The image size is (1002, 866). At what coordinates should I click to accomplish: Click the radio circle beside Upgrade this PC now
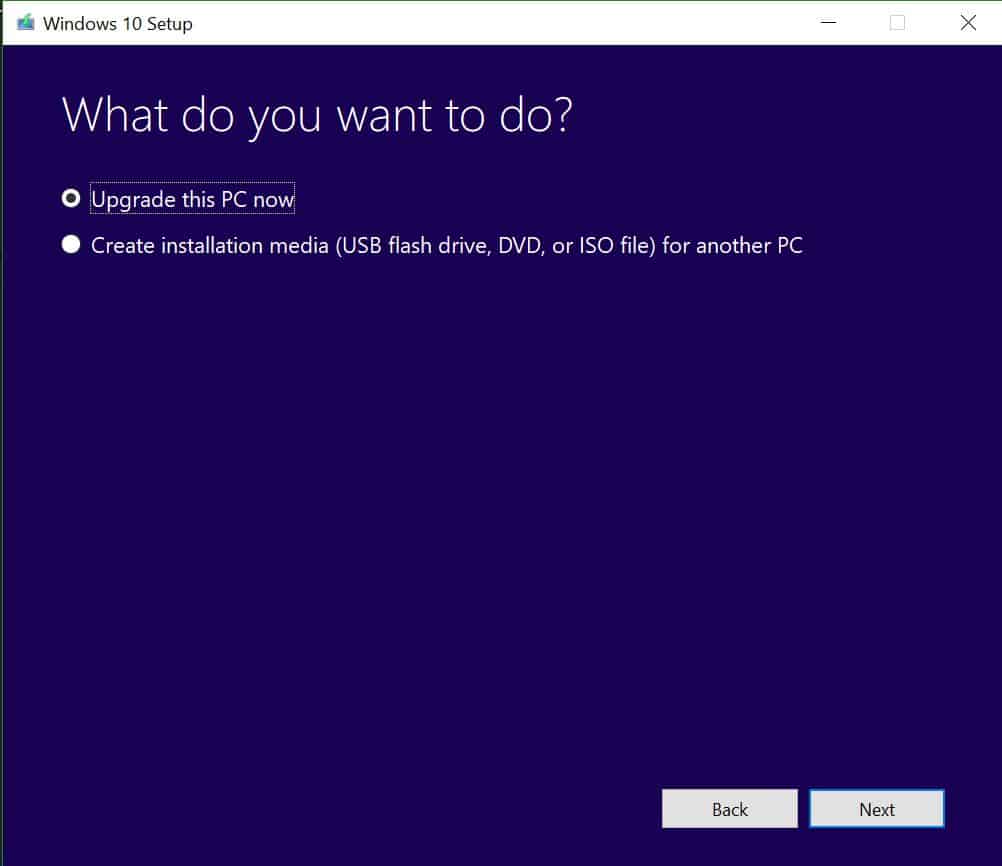click(x=70, y=198)
